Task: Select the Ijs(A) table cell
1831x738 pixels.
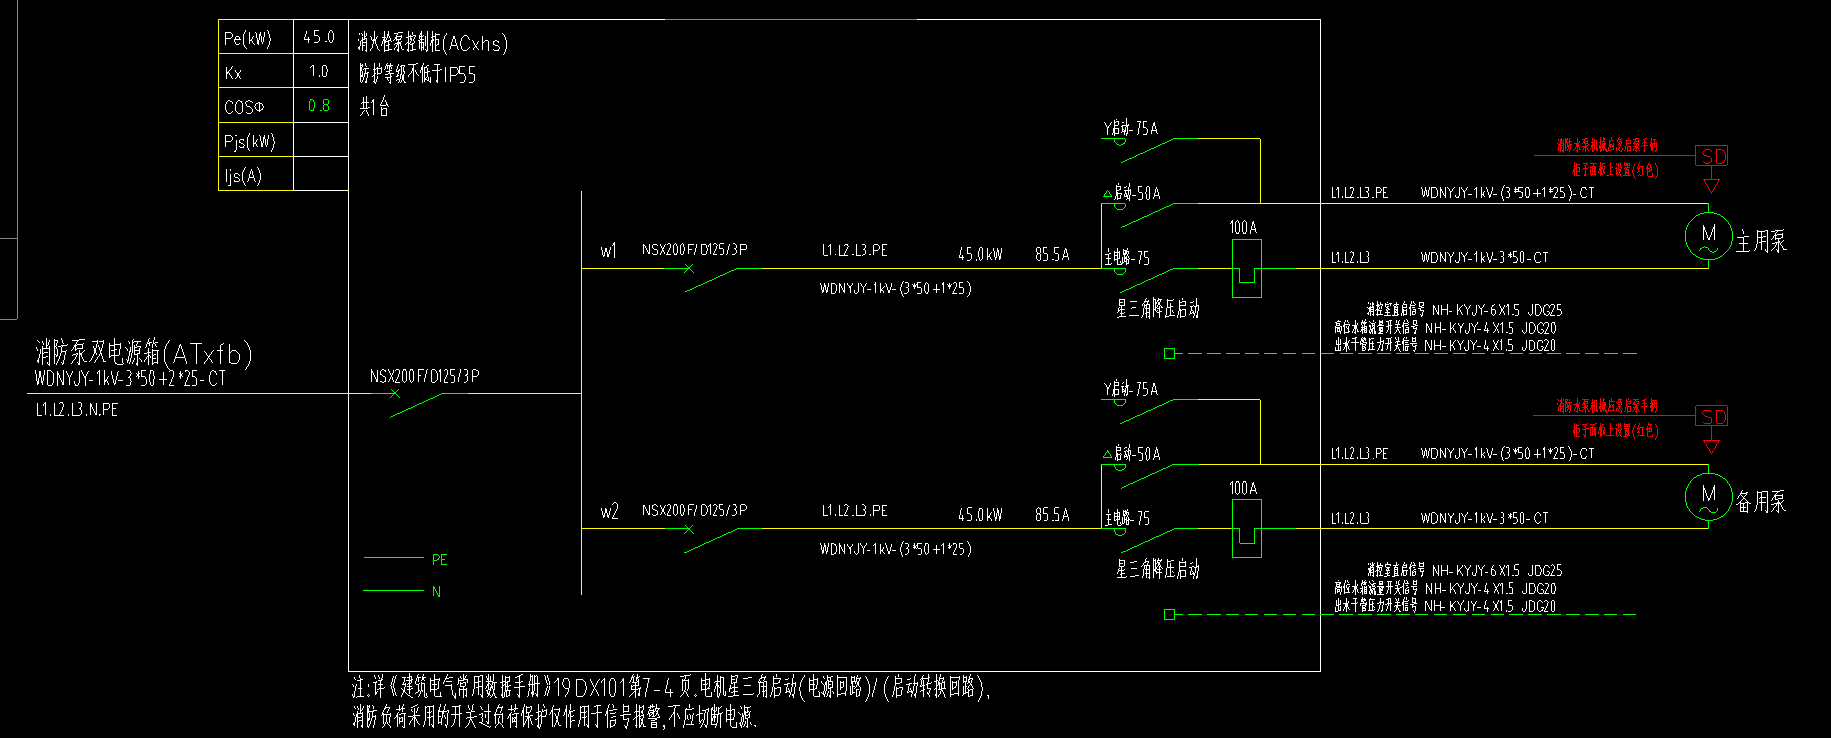Action: [x=256, y=174]
